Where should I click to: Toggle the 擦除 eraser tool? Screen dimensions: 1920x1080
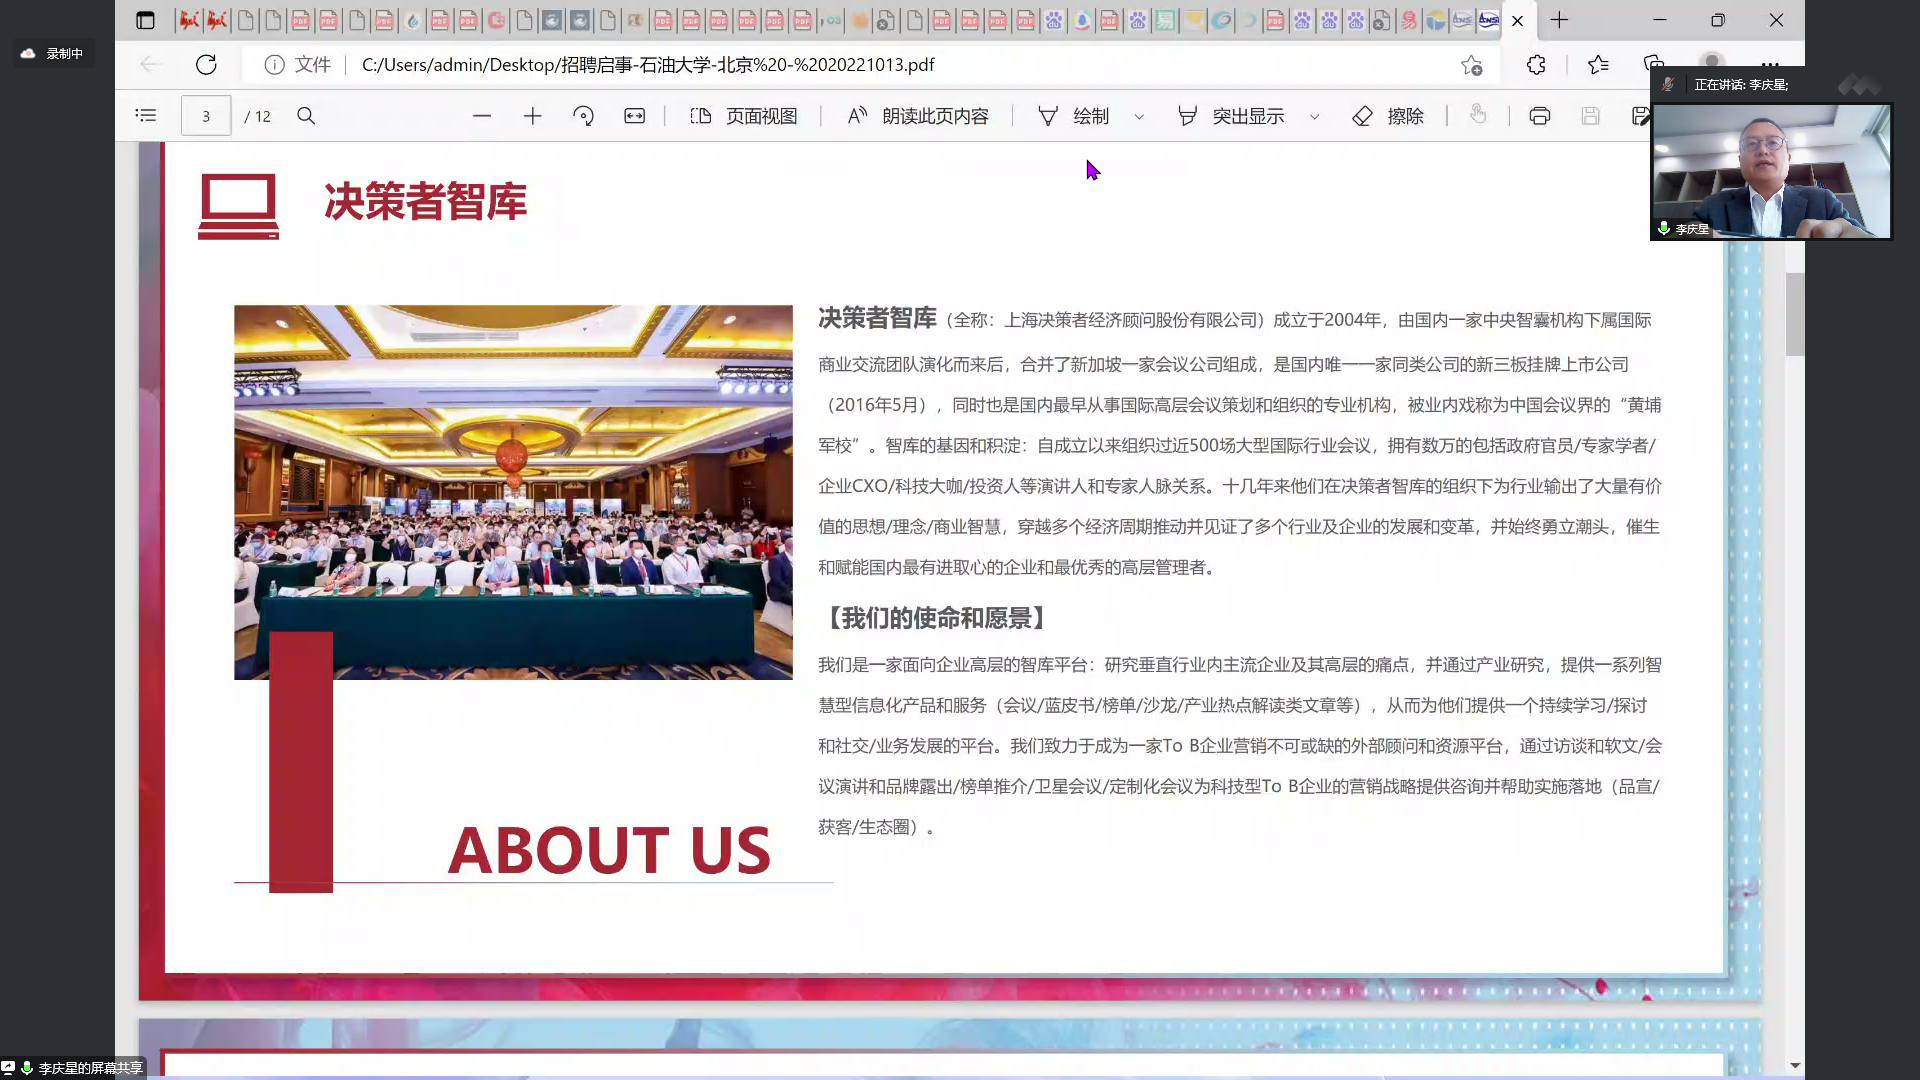(x=1388, y=116)
